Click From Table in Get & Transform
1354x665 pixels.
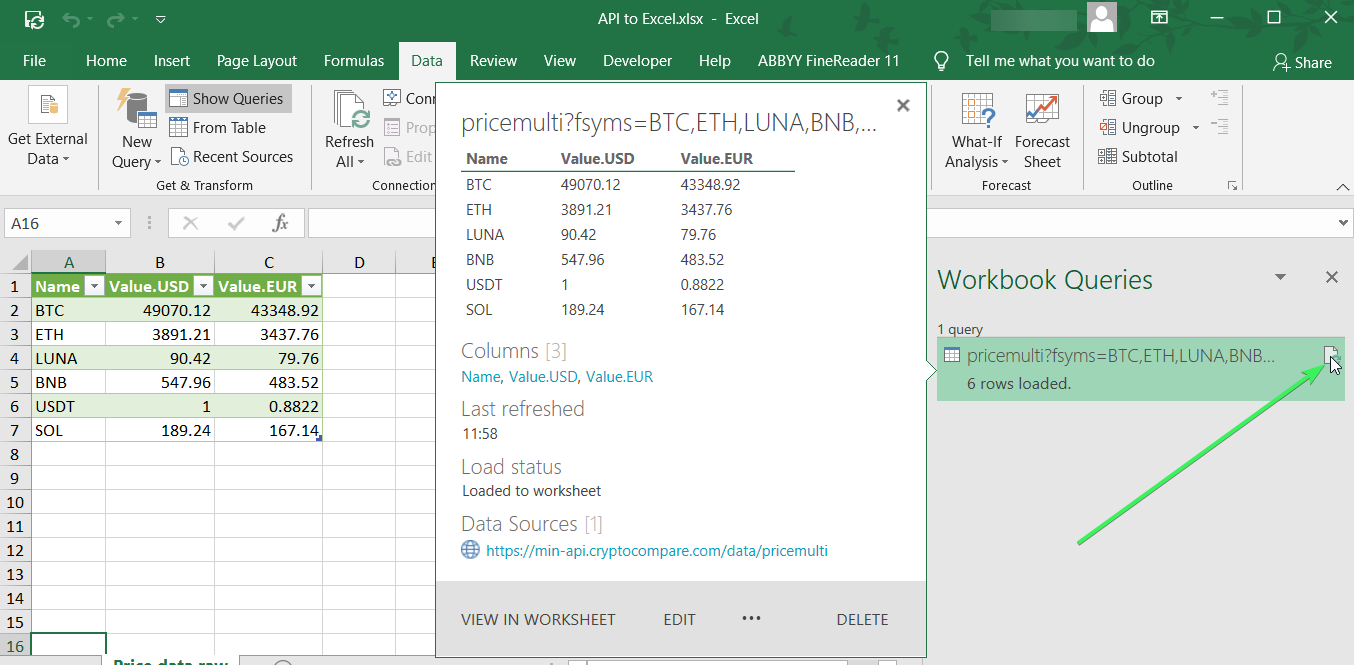217,127
